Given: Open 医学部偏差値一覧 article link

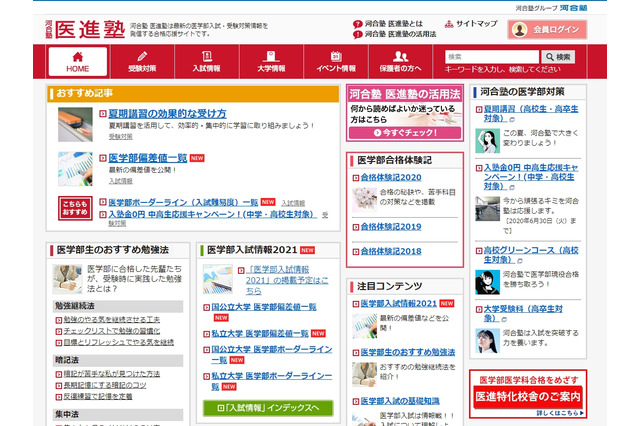Looking at the screenshot, I should [148, 158].
